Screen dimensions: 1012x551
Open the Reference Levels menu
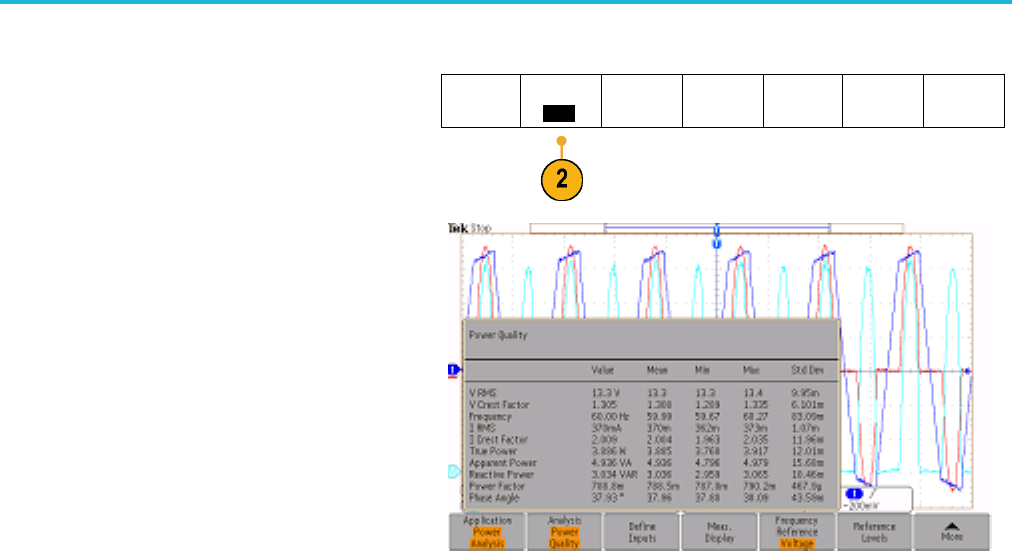tap(873, 528)
